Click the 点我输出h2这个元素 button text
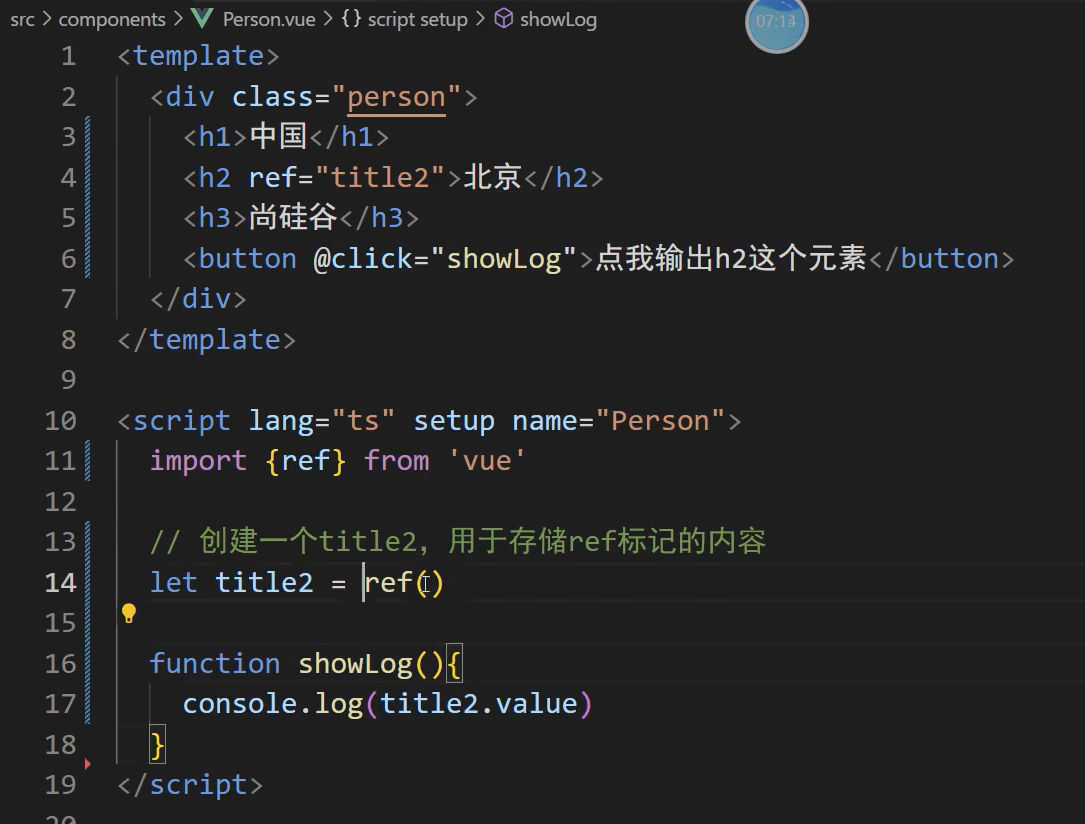 point(731,258)
